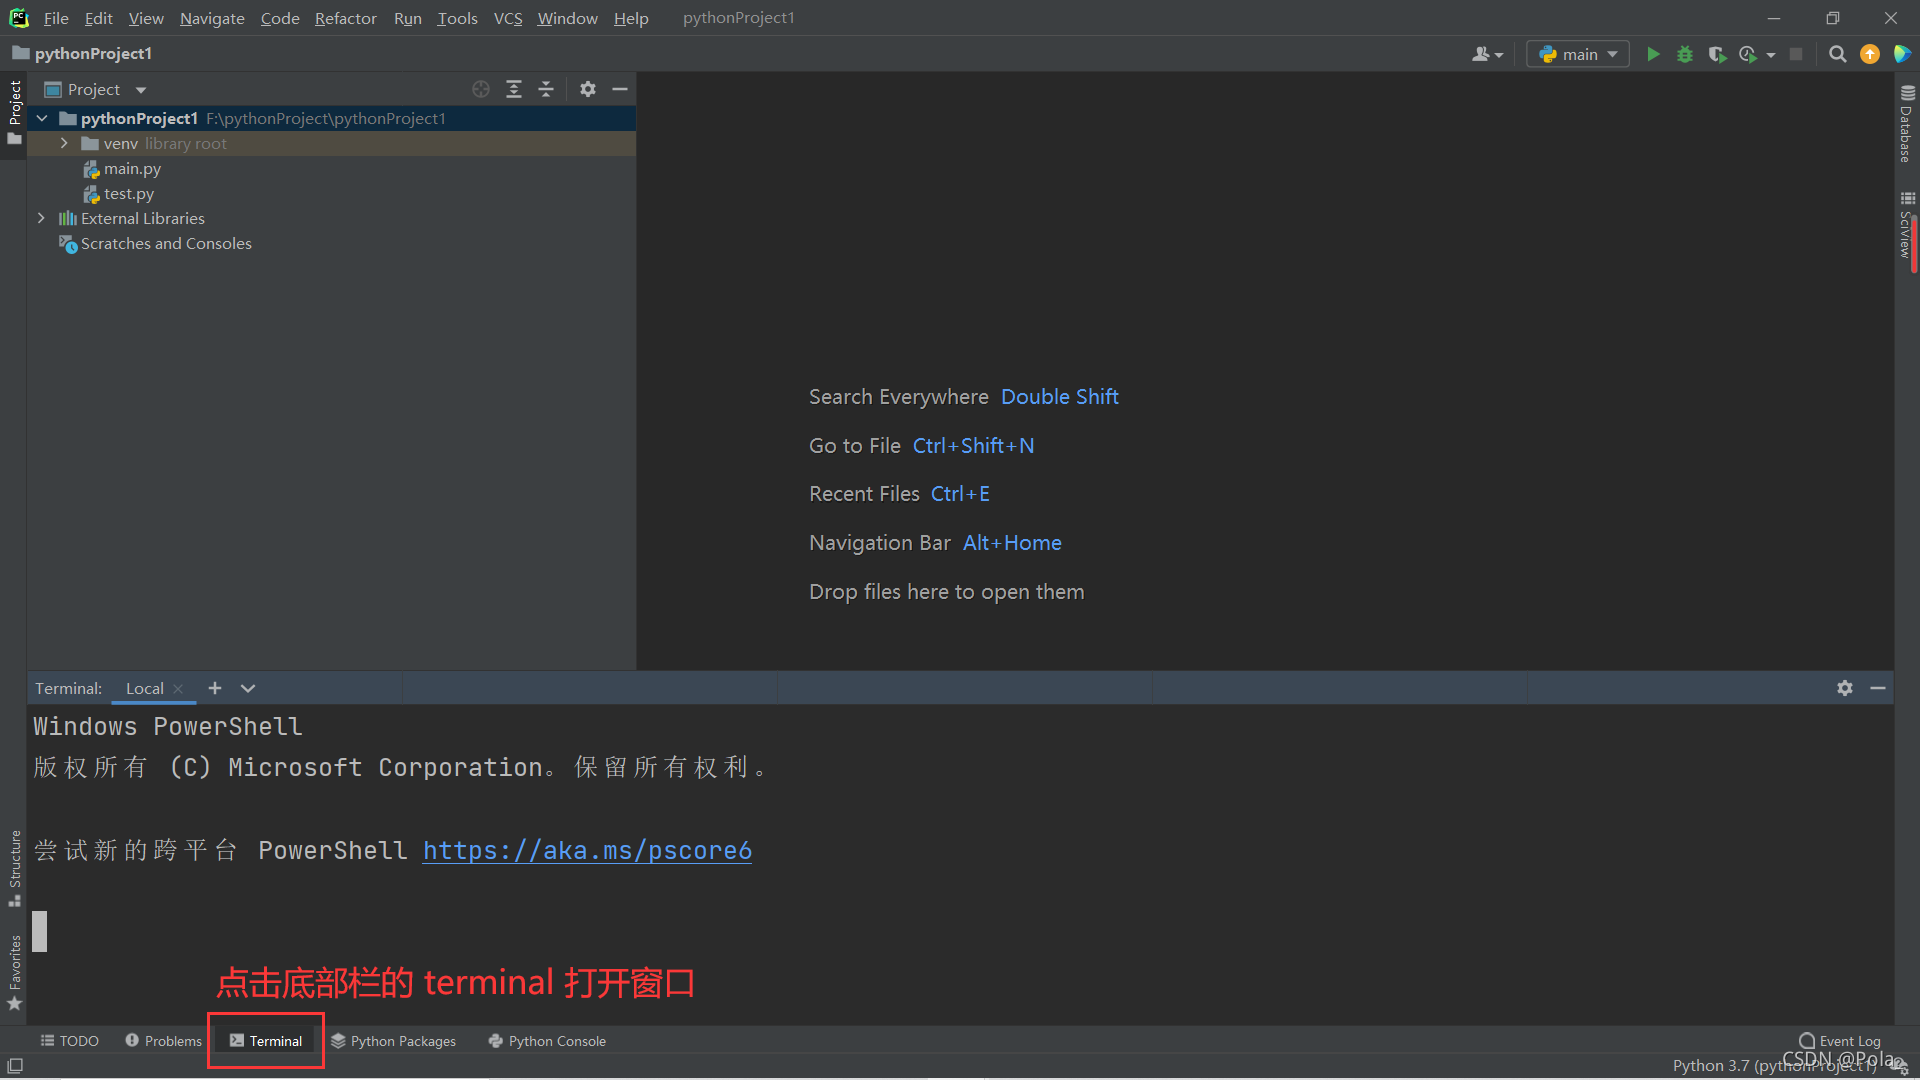Open the Run menu

click(x=407, y=18)
